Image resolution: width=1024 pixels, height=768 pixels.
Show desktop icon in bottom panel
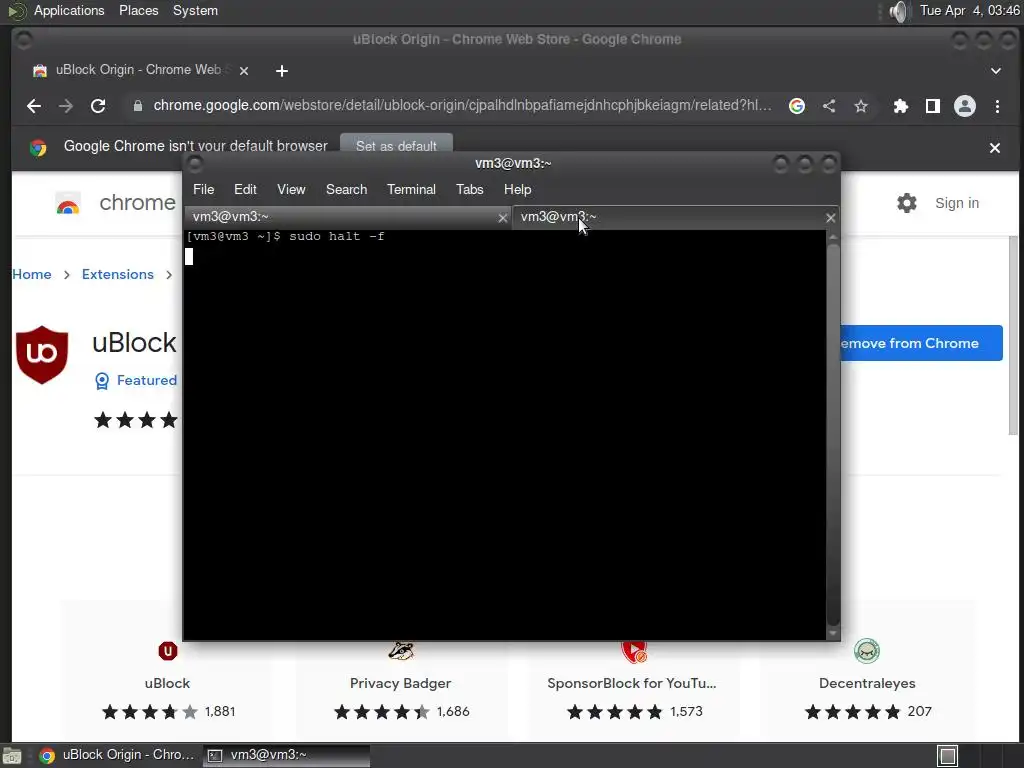click(12, 756)
